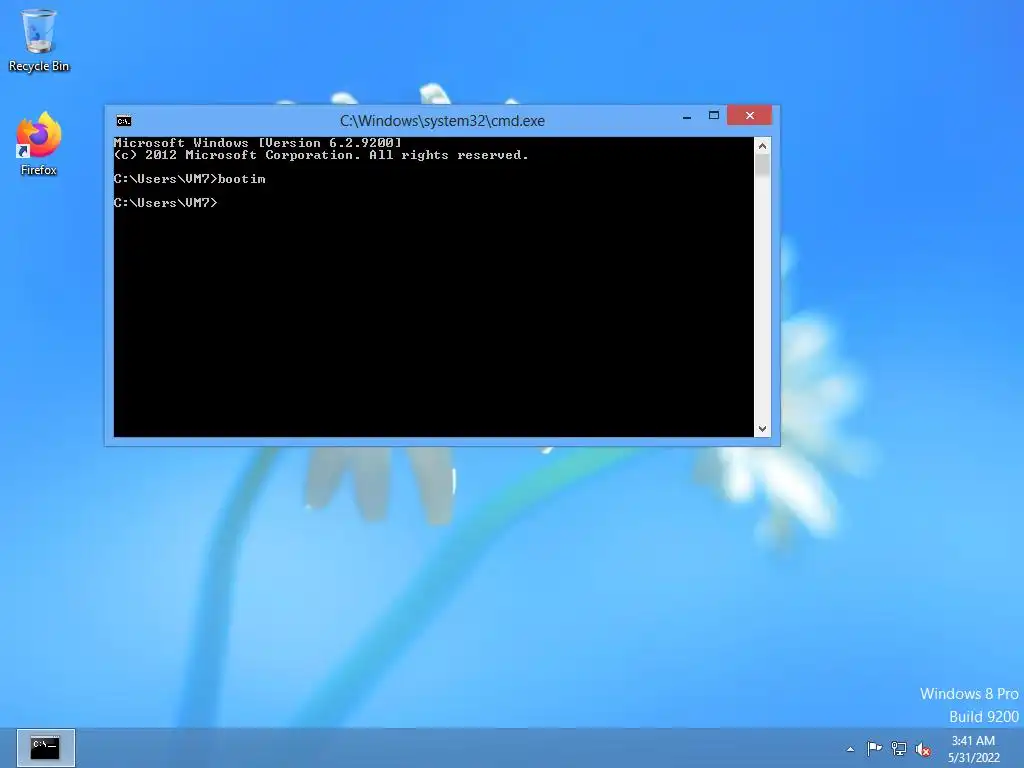Launch the Firefox desktop shortcut
1024x768 pixels.
39,144
